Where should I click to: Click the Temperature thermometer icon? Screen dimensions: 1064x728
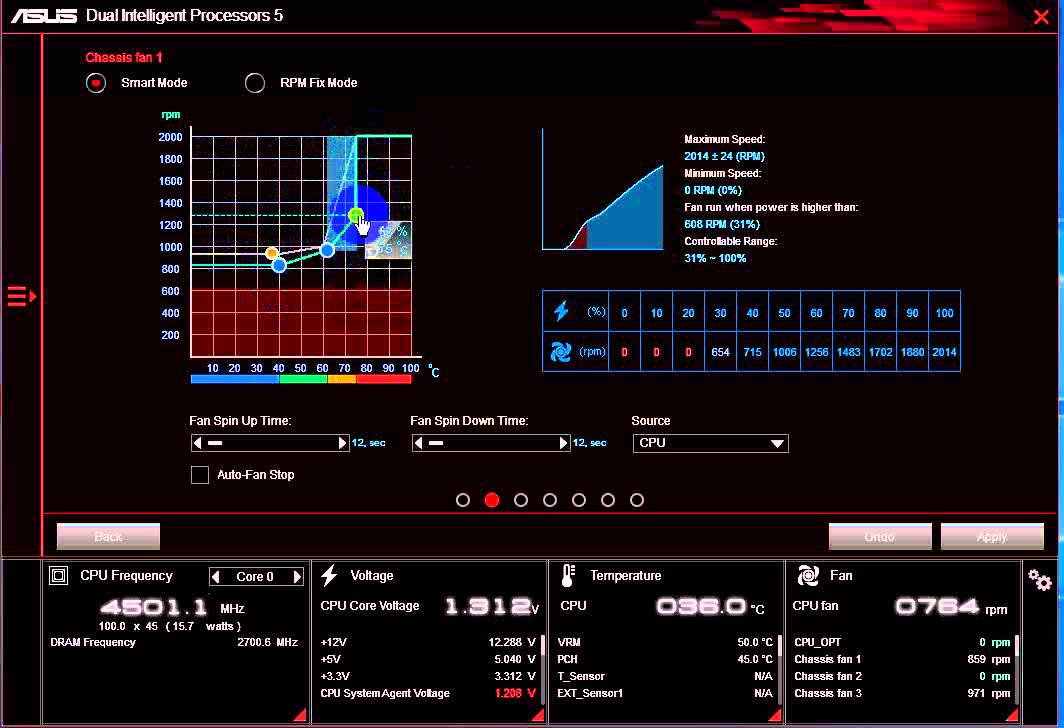pyautogui.click(x=569, y=575)
